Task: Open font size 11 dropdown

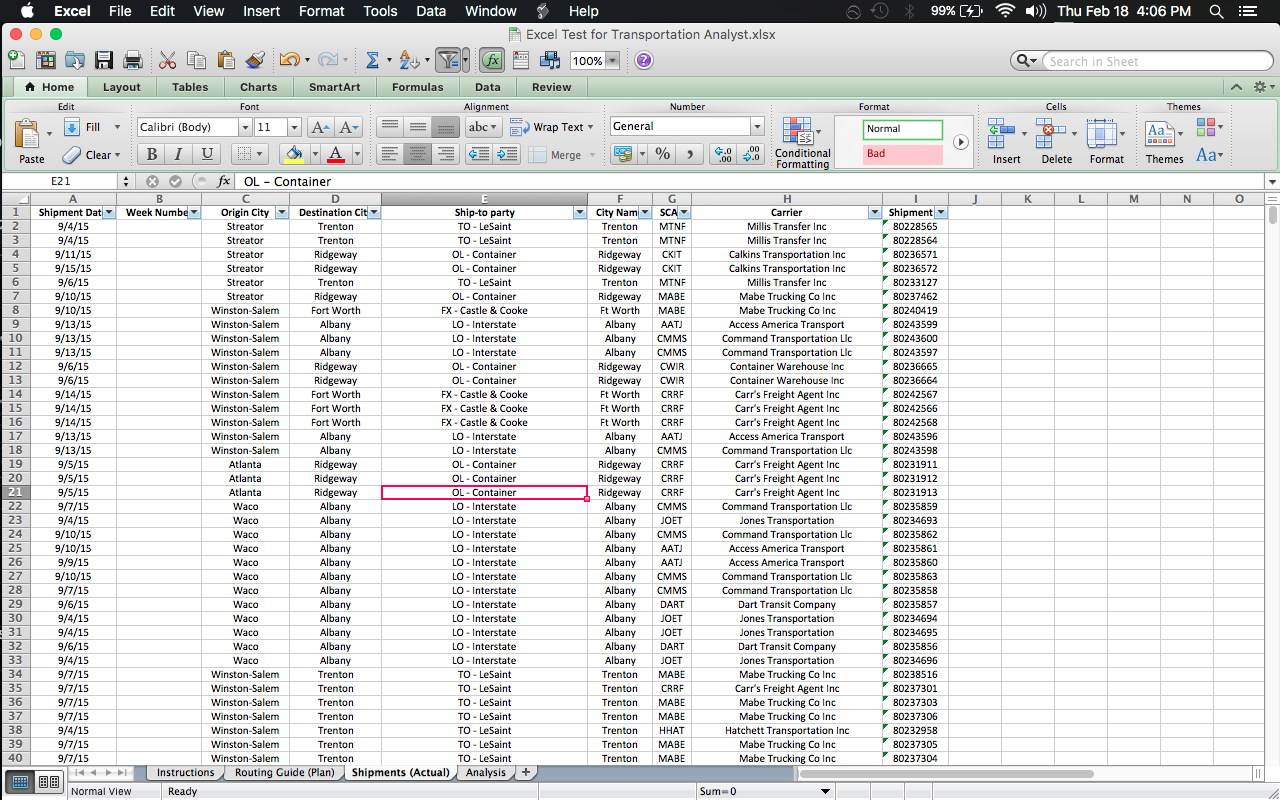Action: 294,127
